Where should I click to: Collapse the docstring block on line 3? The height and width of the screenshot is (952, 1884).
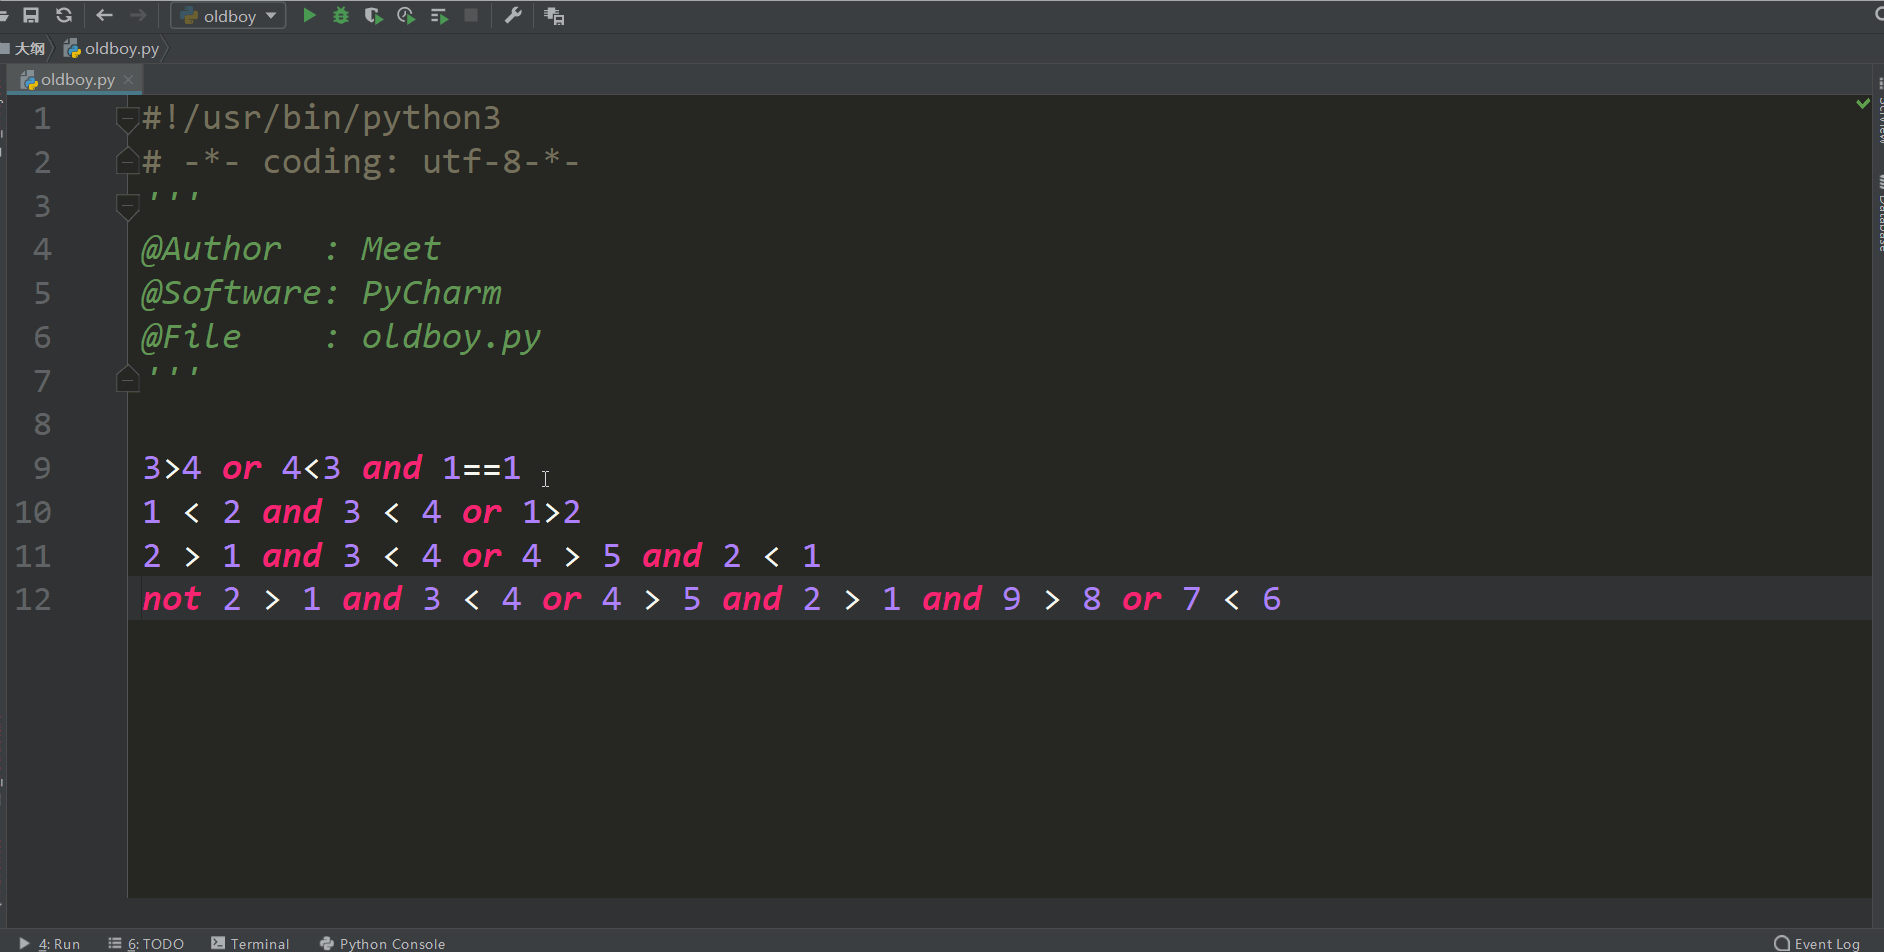click(x=127, y=207)
